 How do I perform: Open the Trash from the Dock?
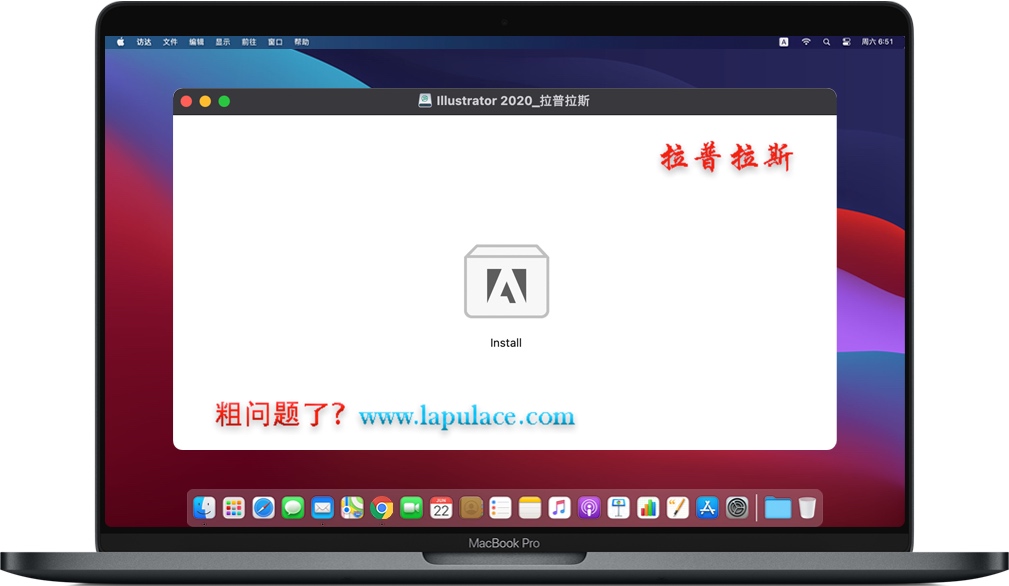[x=805, y=507]
